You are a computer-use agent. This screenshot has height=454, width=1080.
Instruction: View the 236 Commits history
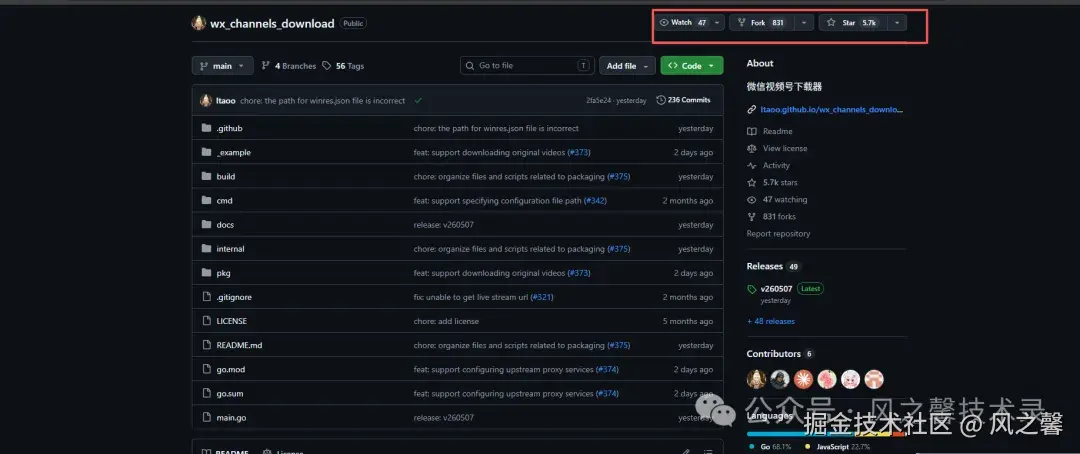point(683,100)
